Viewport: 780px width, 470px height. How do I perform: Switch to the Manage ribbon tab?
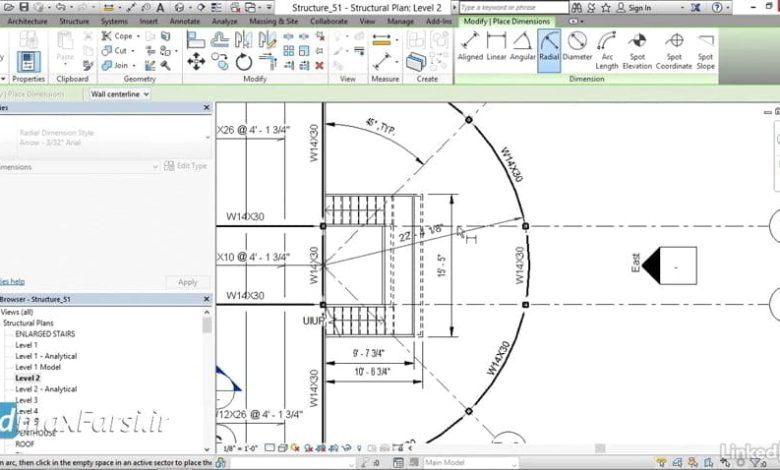400,21
